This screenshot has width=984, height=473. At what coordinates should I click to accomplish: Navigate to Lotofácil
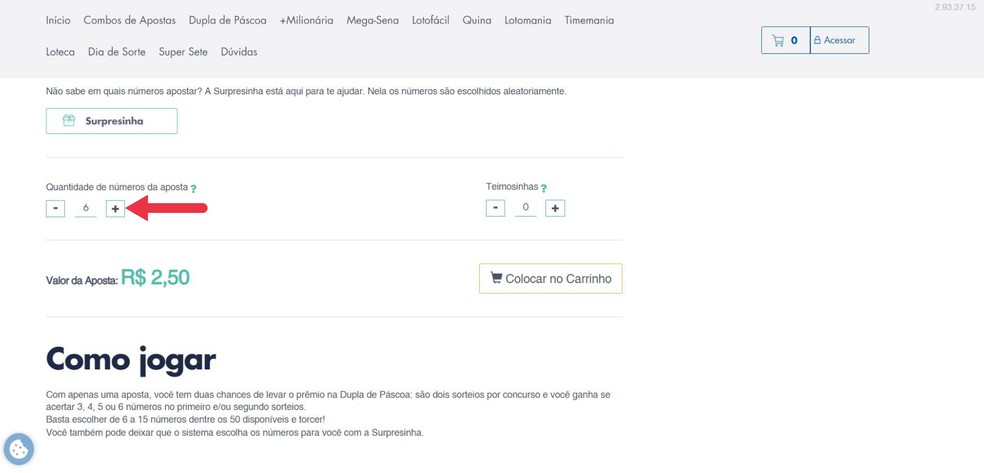pos(430,20)
